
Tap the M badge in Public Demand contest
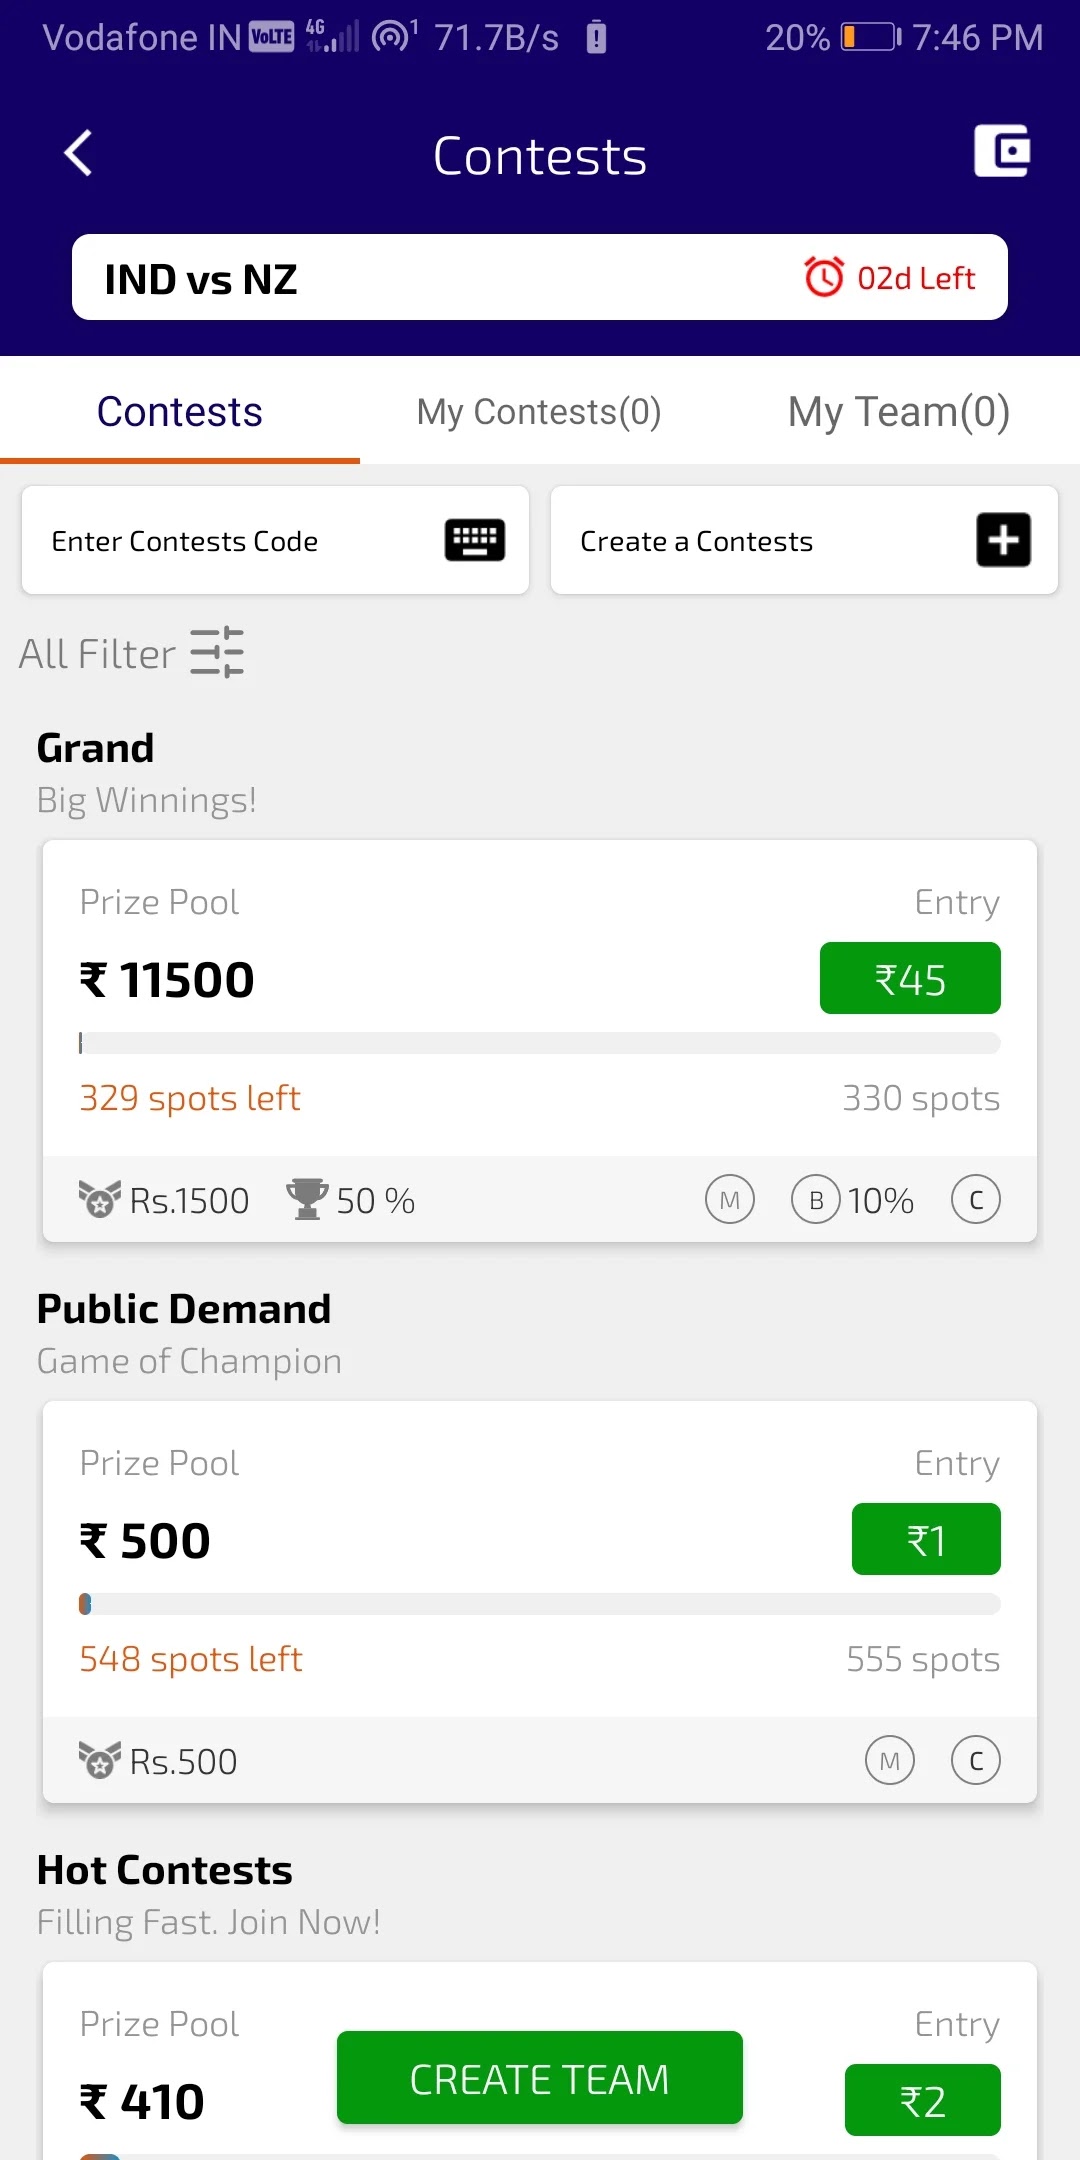[890, 1761]
